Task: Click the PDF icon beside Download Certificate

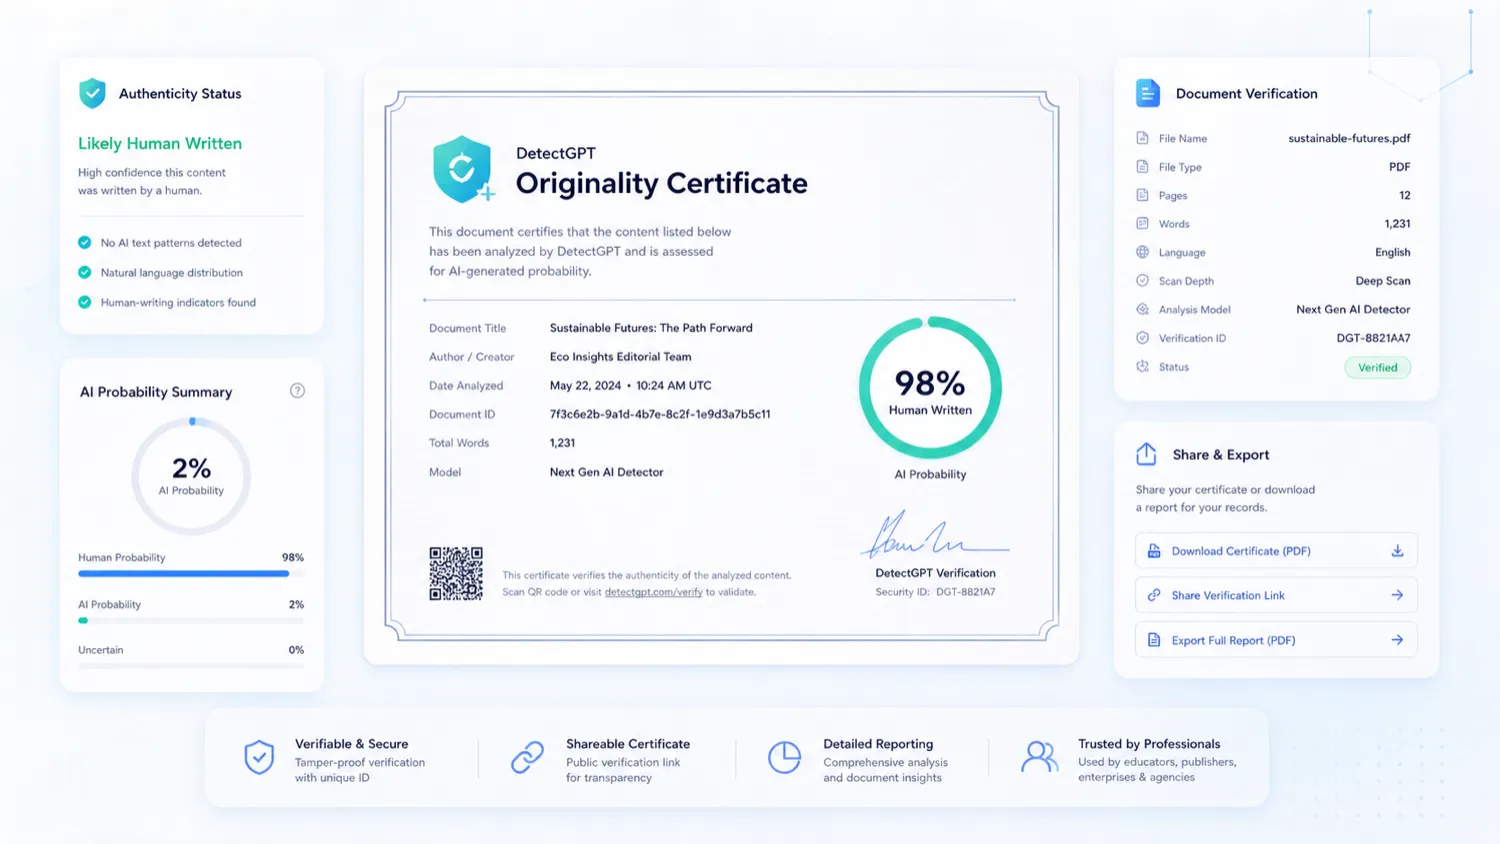Action: [1154, 551]
